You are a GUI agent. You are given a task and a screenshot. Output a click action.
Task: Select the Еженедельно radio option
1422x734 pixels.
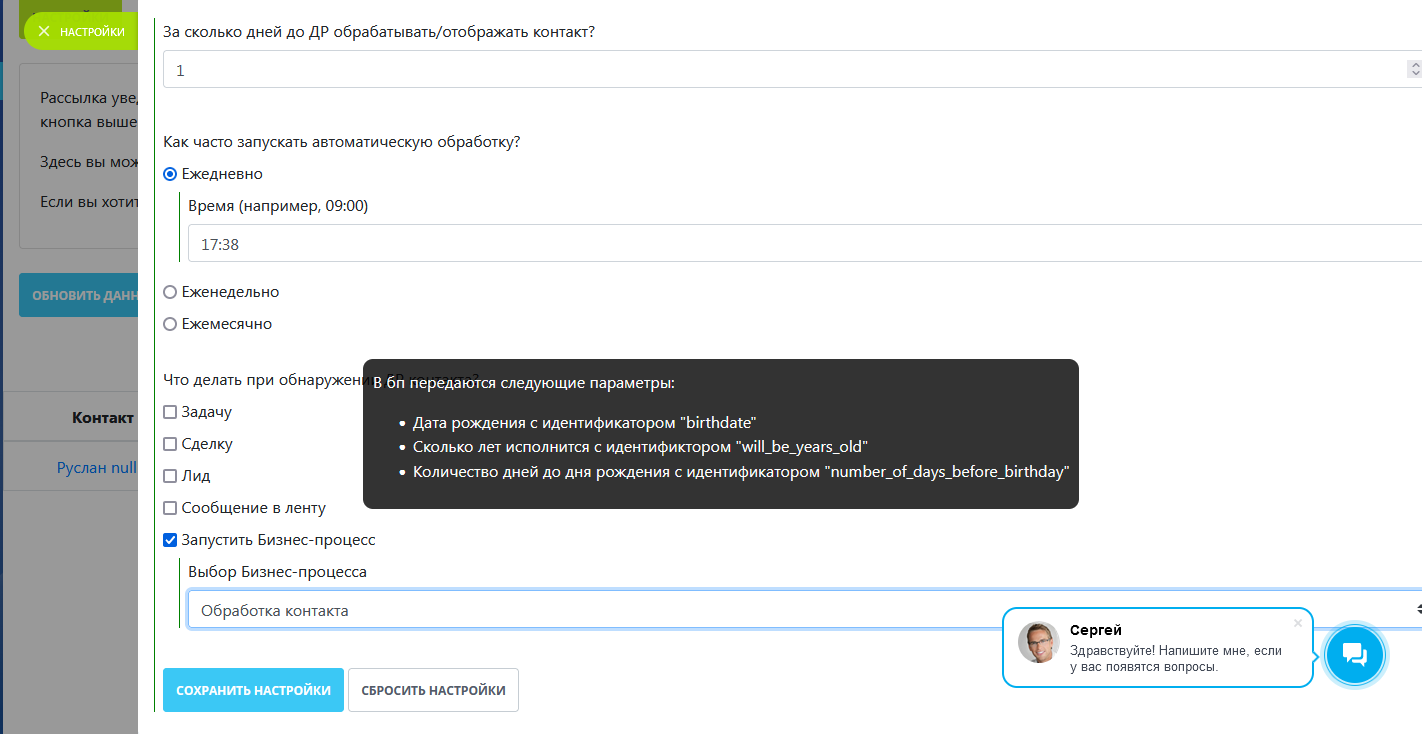[170, 292]
